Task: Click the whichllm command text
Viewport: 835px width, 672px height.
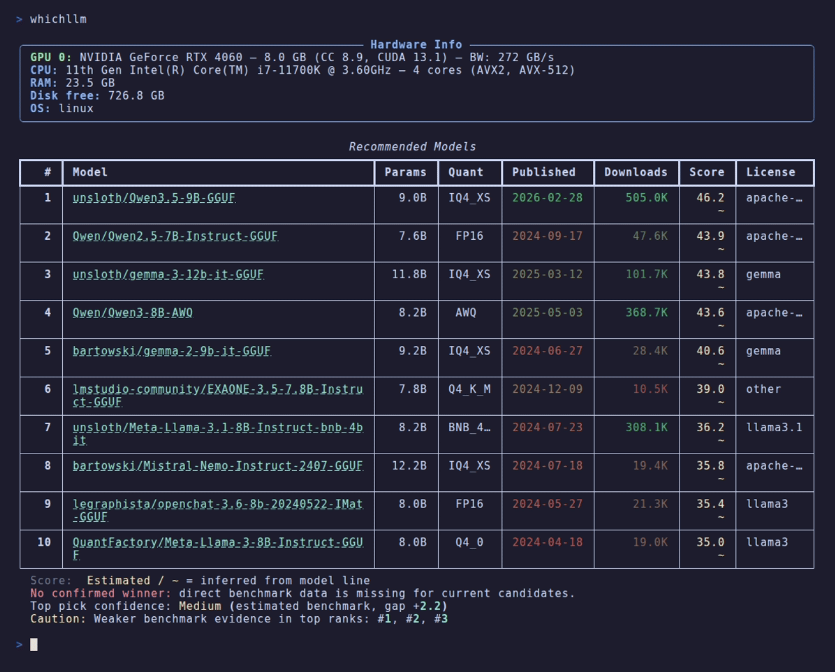Action: tap(58, 19)
